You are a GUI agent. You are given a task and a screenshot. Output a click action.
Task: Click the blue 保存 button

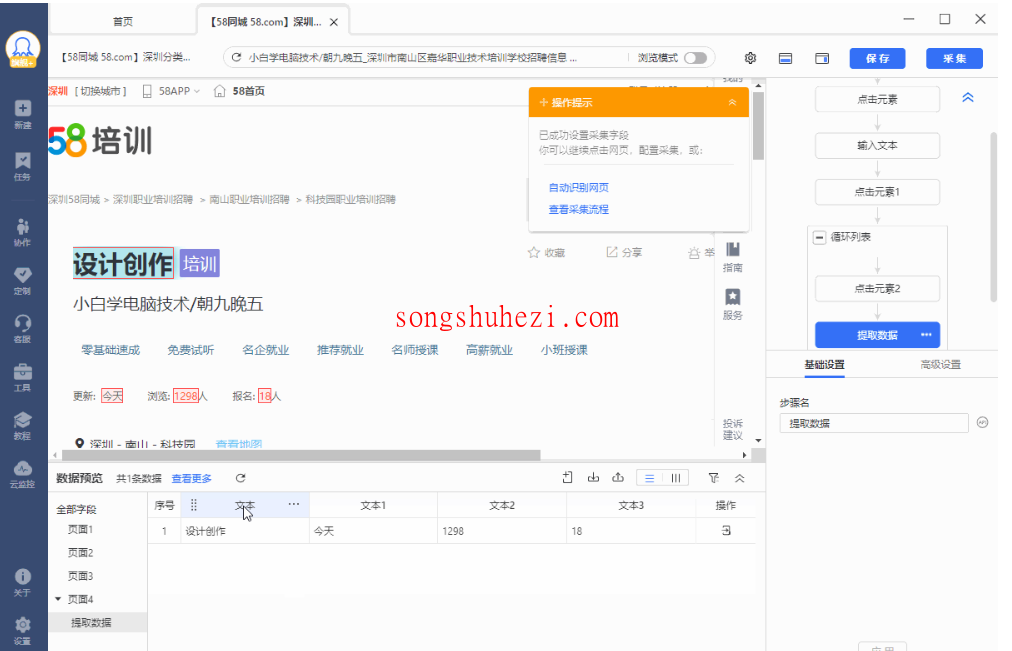pos(877,58)
